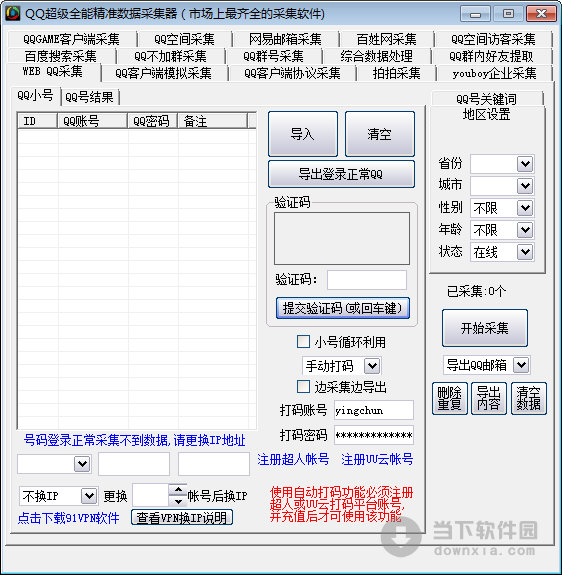Start collecting with 开始采集 button
Image resolution: width=562 pixels, height=575 pixels.
485,328
